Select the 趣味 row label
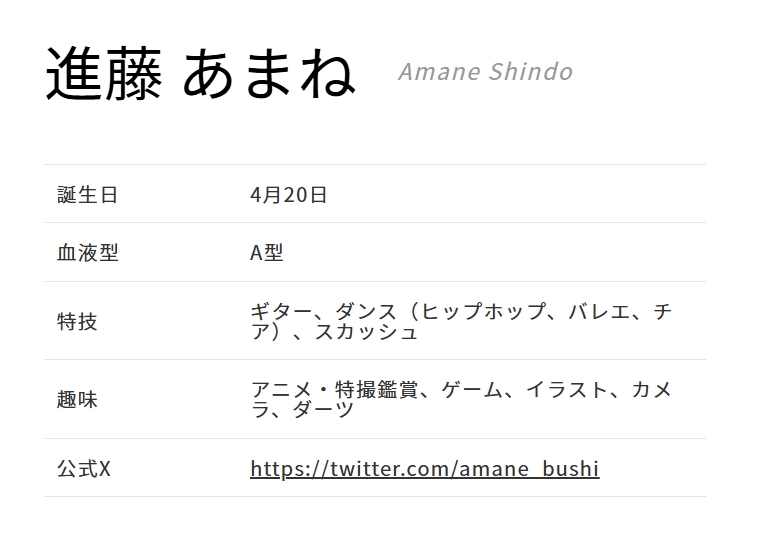Viewport: 770px width, 539px height. 77,399
